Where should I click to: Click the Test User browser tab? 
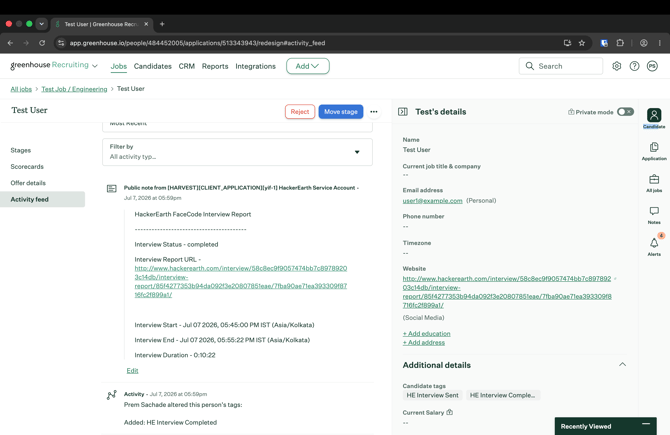[101, 24]
